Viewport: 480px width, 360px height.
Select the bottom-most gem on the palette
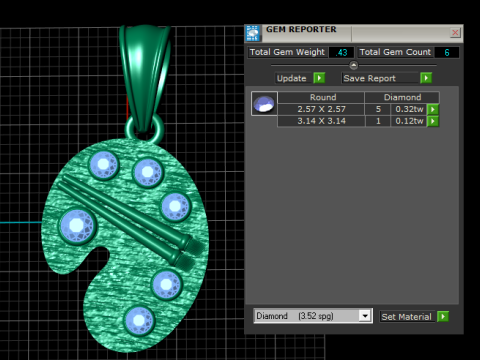tap(139, 320)
